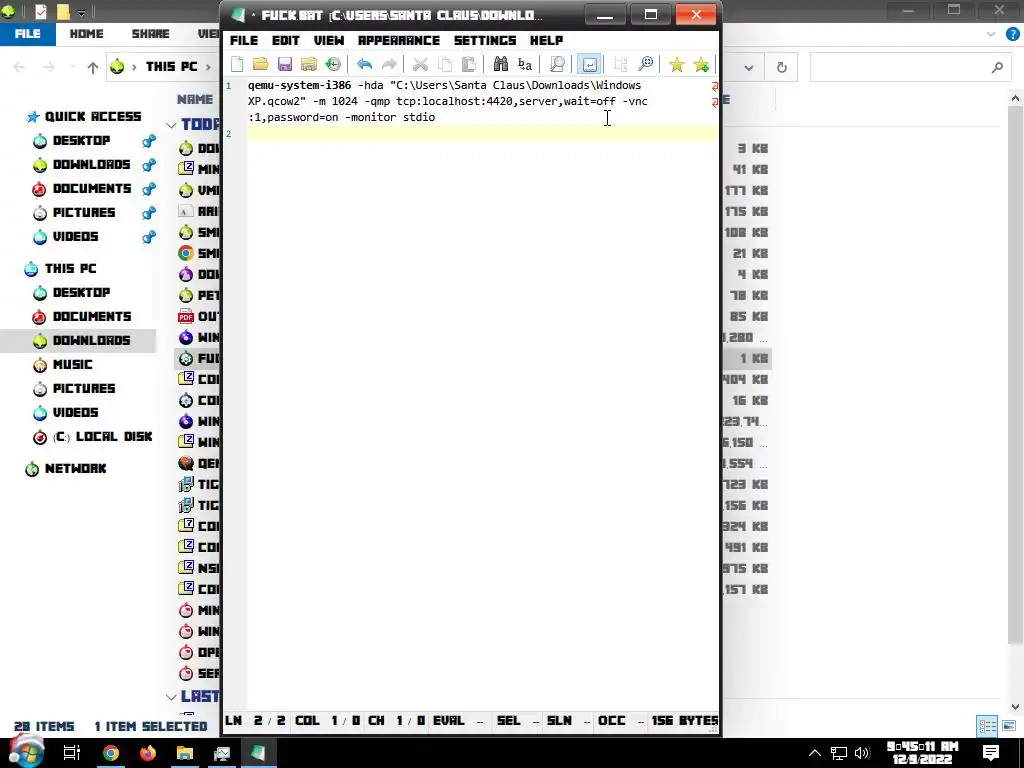Image resolution: width=1024 pixels, height=768 pixels.
Task: Click the Name column header in Explorer
Action: pyautogui.click(x=195, y=99)
